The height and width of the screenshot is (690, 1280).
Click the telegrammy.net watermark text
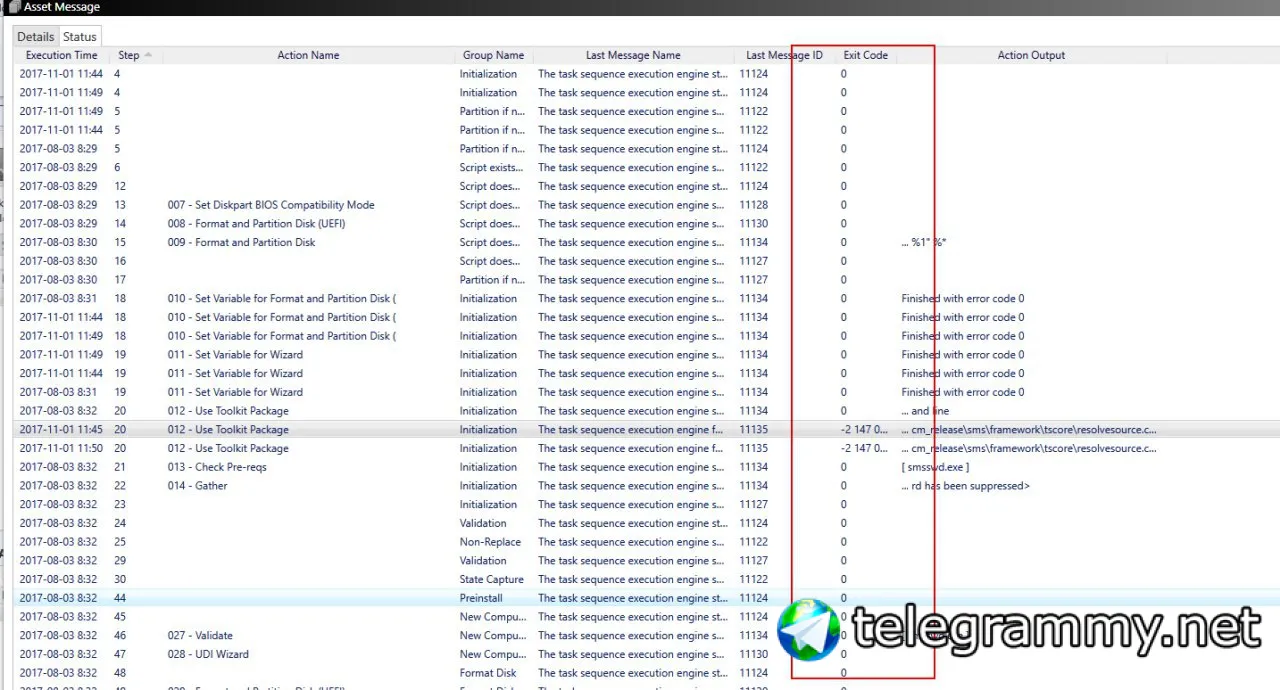pyautogui.click(x=1056, y=629)
